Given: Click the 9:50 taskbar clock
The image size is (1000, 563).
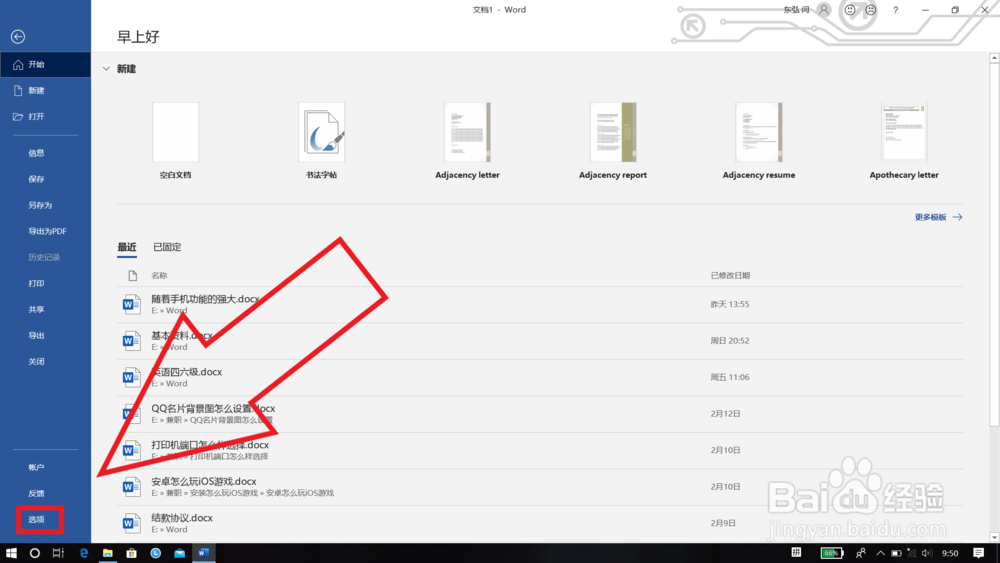Looking at the screenshot, I should click(x=950, y=553).
